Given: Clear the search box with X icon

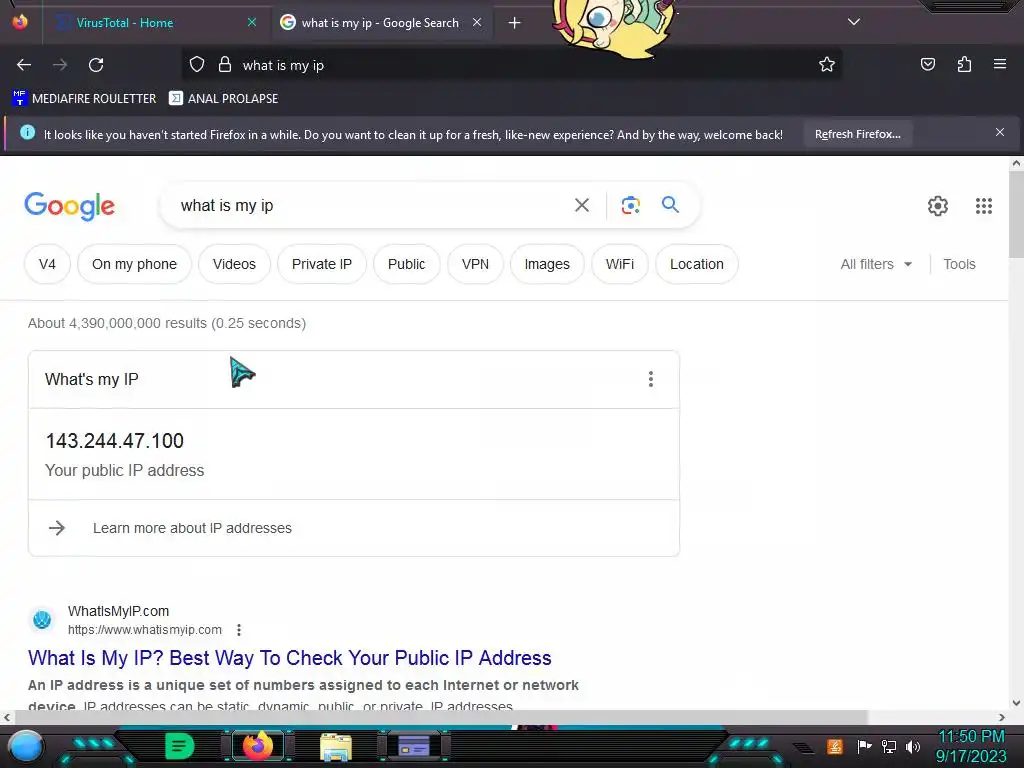Looking at the screenshot, I should [x=581, y=205].
